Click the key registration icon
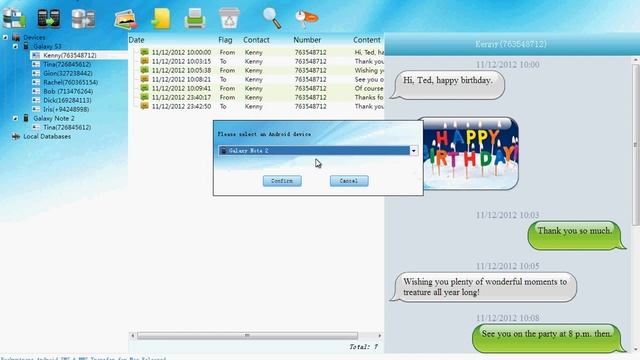640x360 pixels. pos(307,19)
